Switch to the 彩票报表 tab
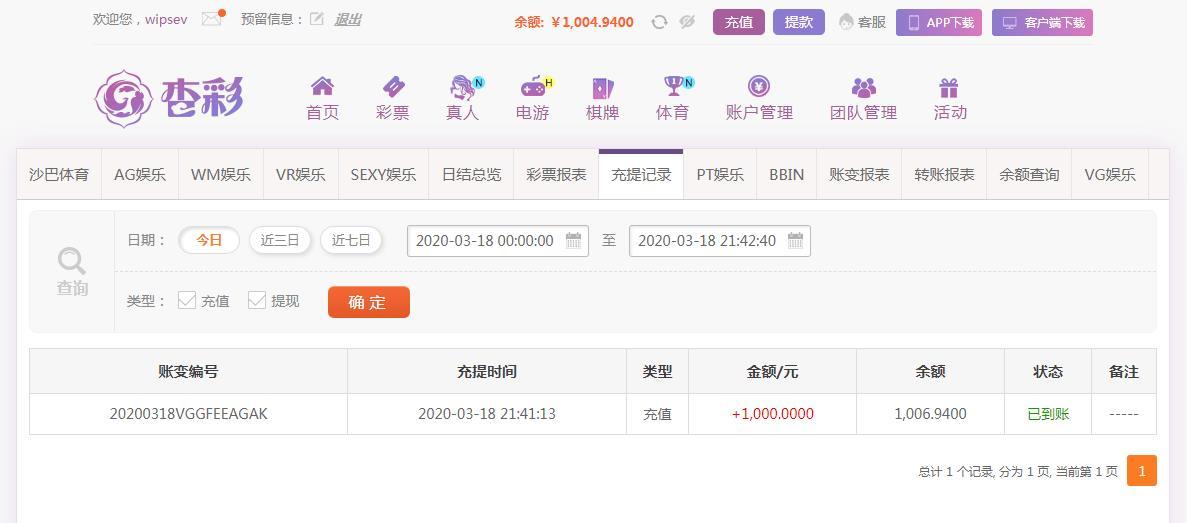This screenshot has width=1187, height=523. [556, 175]
